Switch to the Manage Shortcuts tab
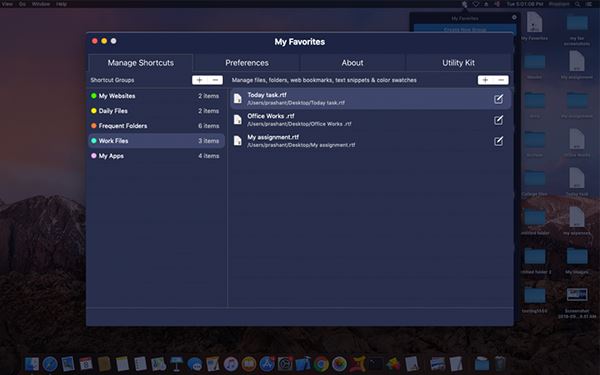The width and height of the screenshot is (600, 375). point(140,63)
